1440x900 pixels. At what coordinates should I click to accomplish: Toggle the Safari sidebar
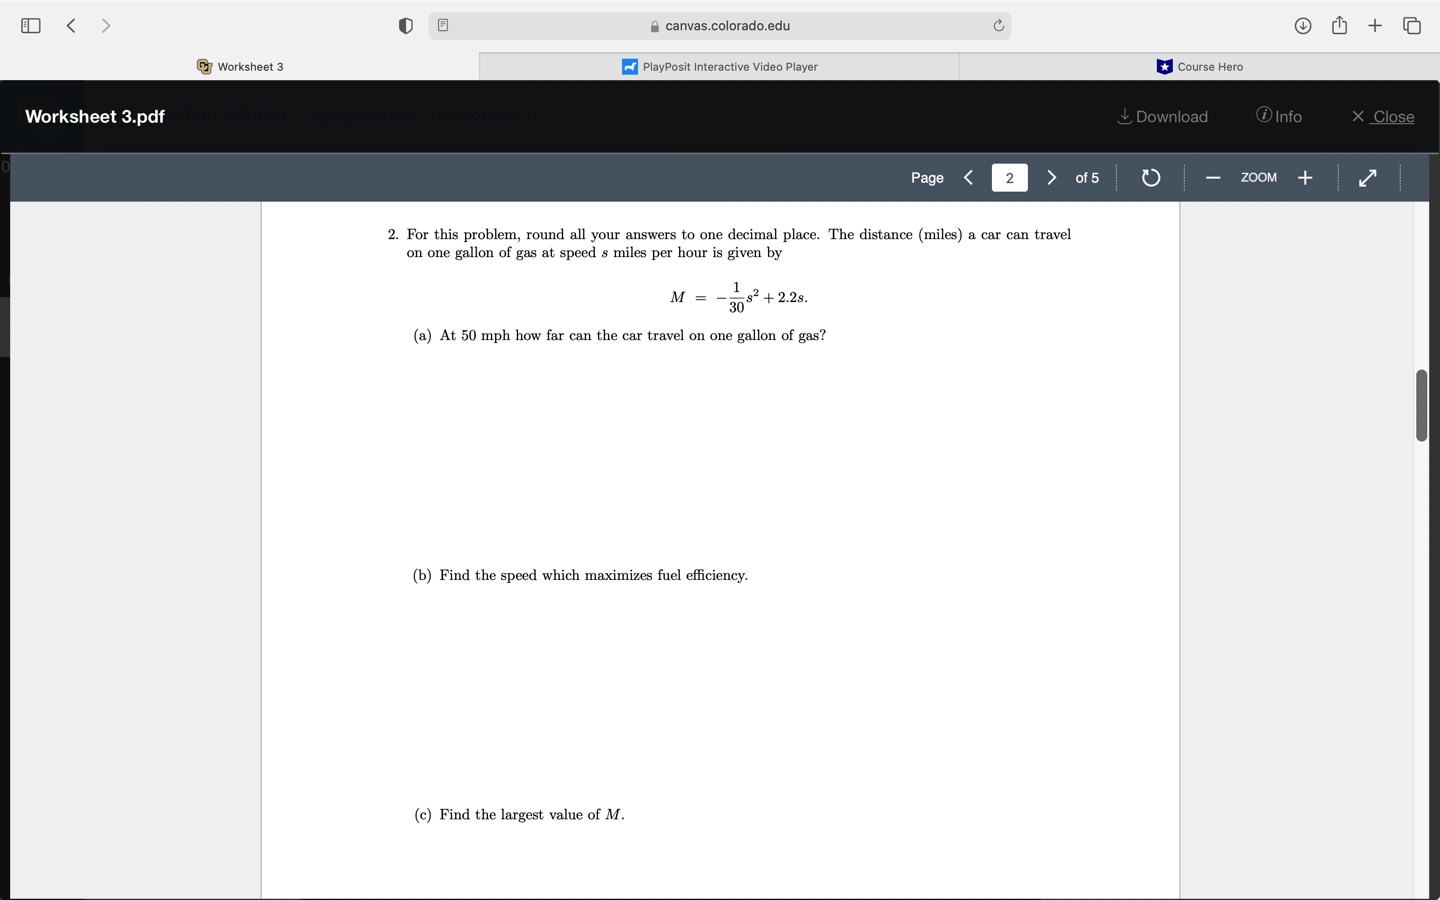point(31,25)
